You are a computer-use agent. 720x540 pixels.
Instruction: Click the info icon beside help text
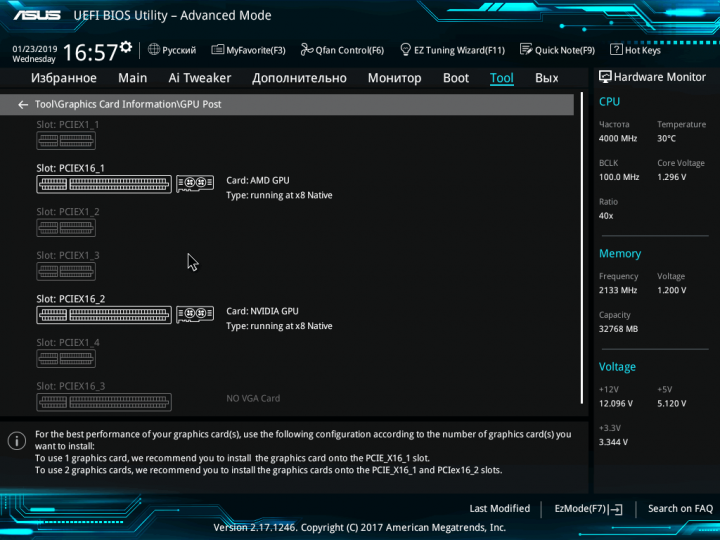pos(17,441)
